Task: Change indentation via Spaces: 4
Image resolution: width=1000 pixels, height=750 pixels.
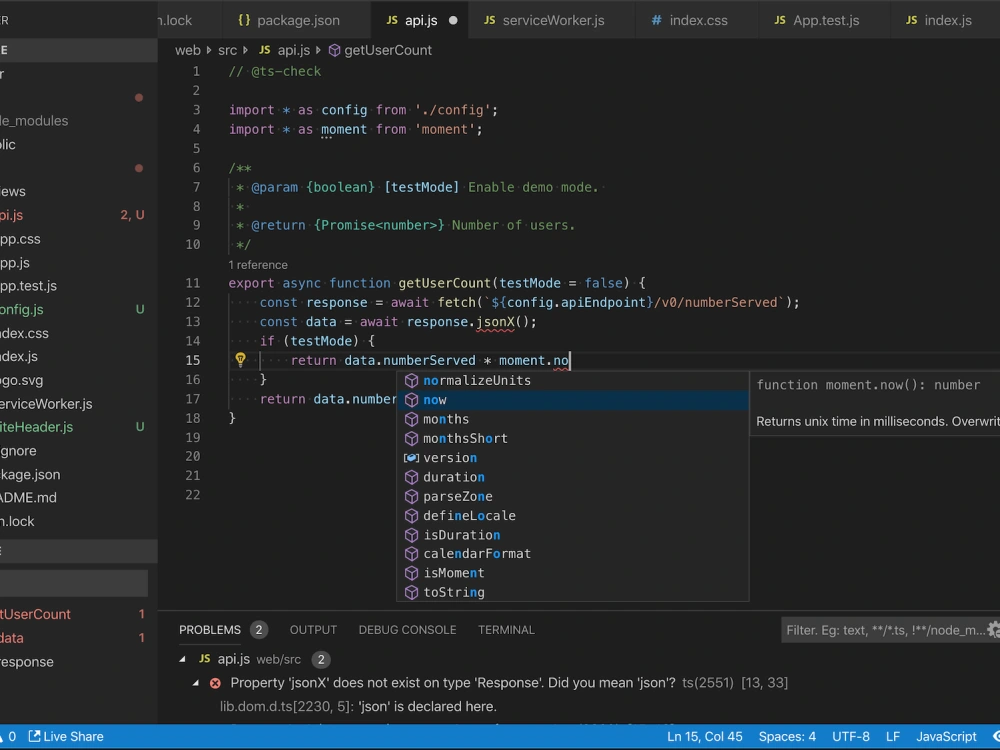Action: pos(787,737)
